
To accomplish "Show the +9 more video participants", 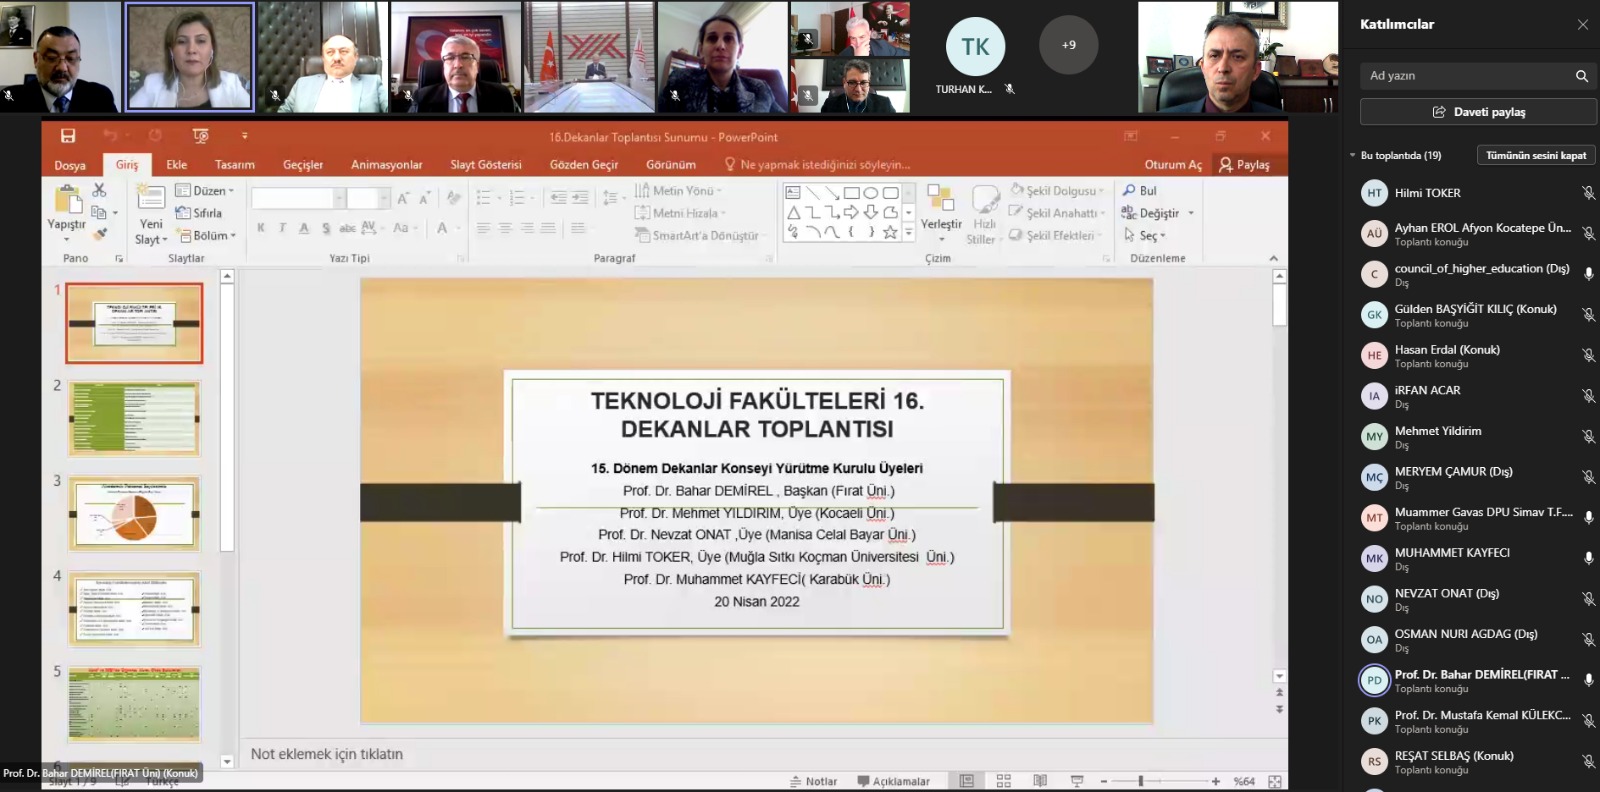I will click(1069, 45).
